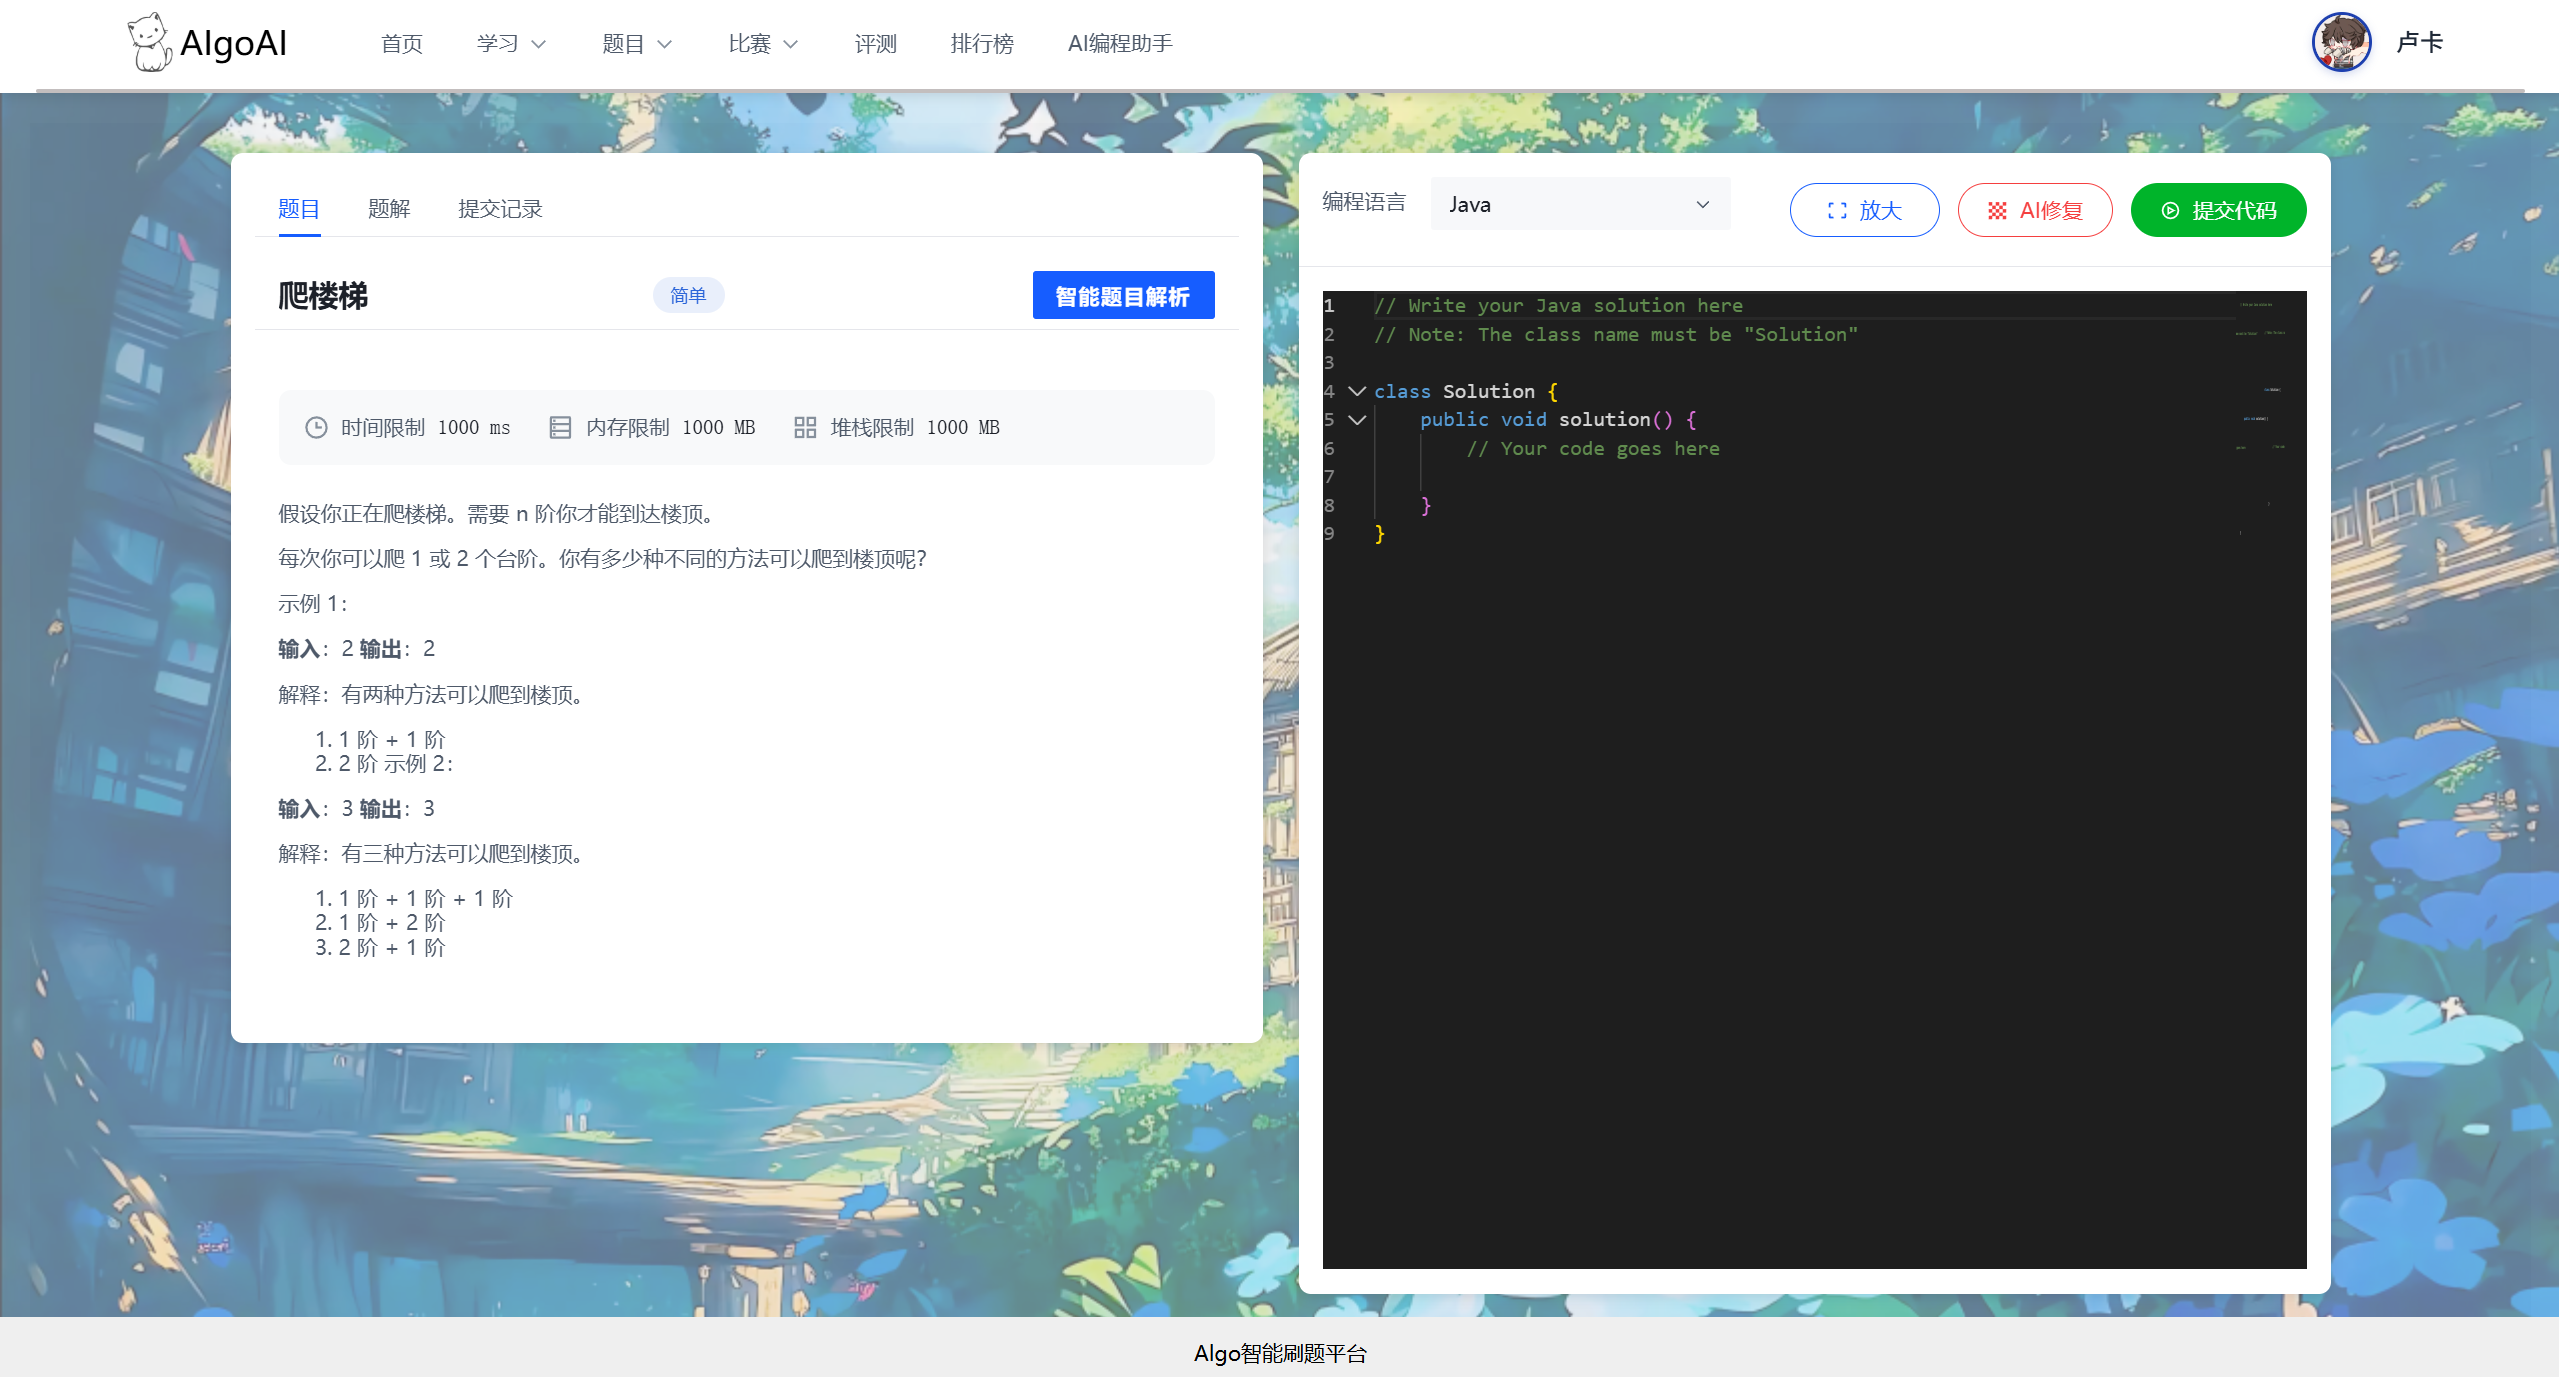
Task: Click the memory limit icon beside 内存限制
Action: click(560, 428)
